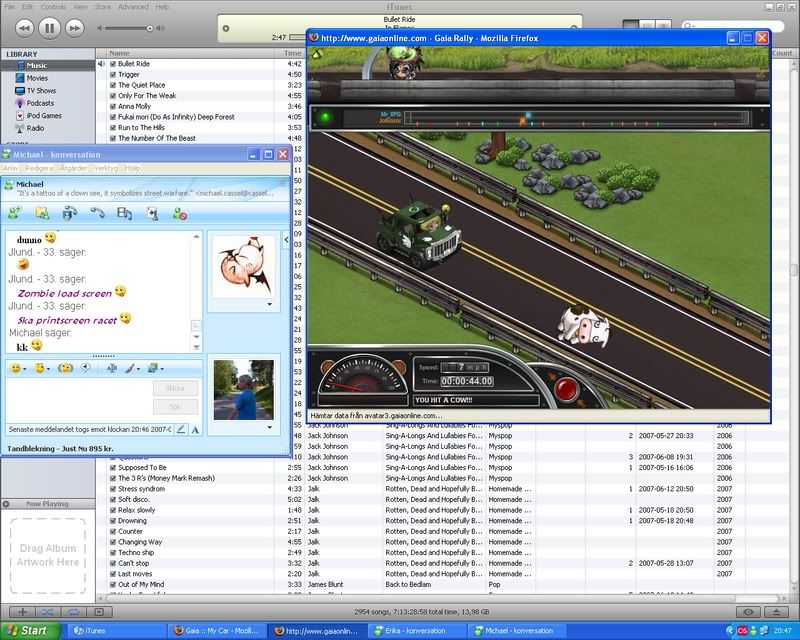The width and height of the screenshot is (800, 640).
Task: Toggle shuffle in iTunes
Action: tap(48, 611)
